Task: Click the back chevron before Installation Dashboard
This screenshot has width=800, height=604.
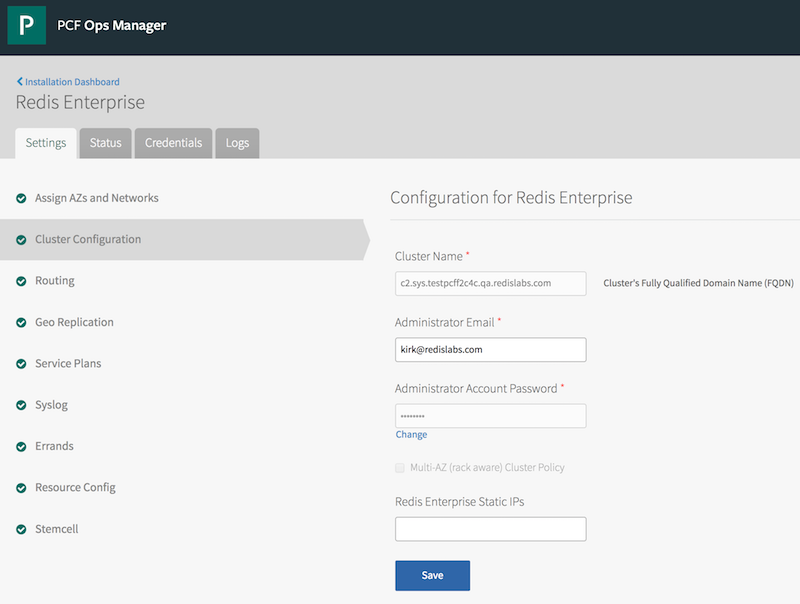Action: 19,82
